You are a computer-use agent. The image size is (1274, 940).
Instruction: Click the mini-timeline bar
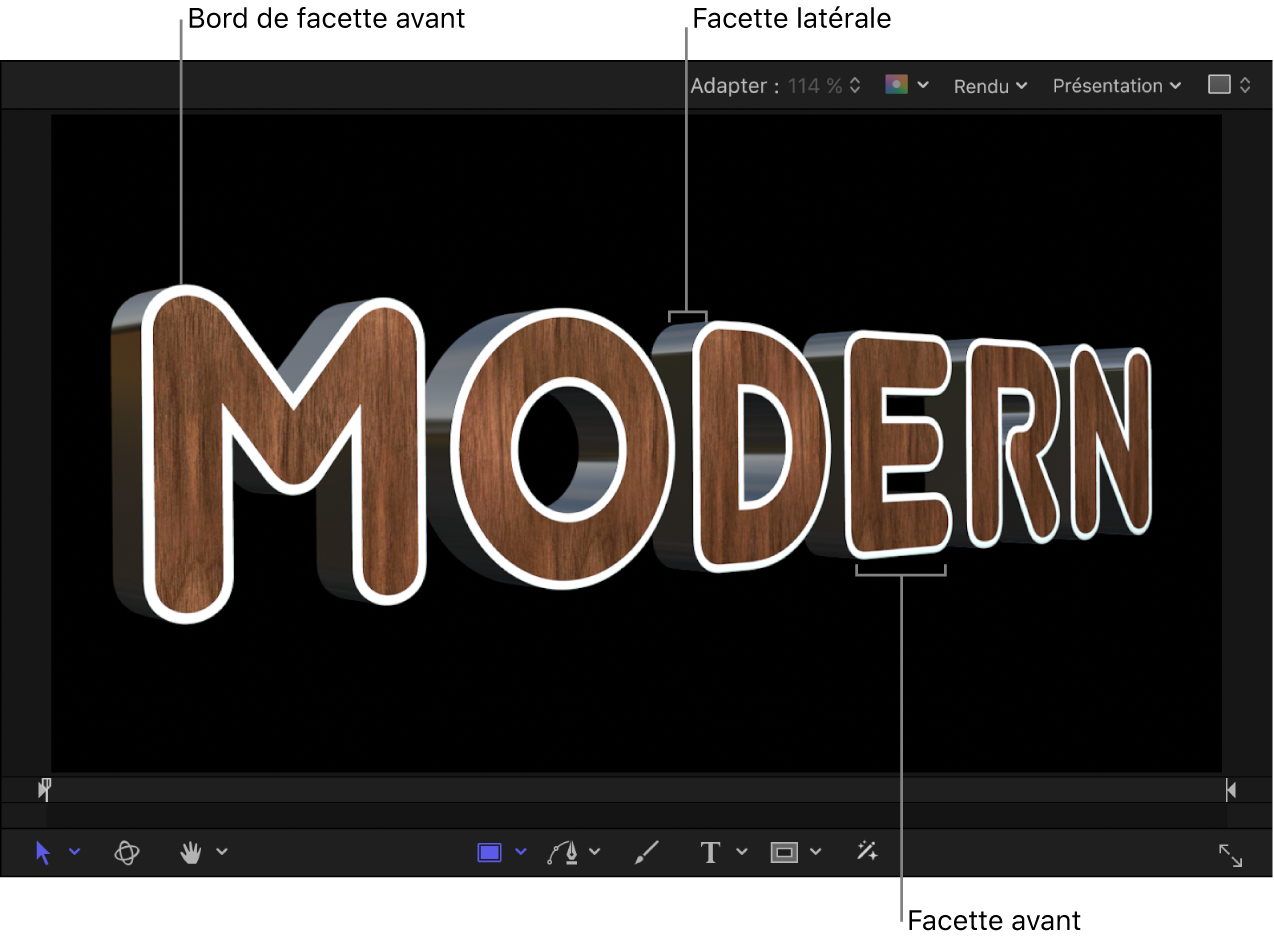637,790
